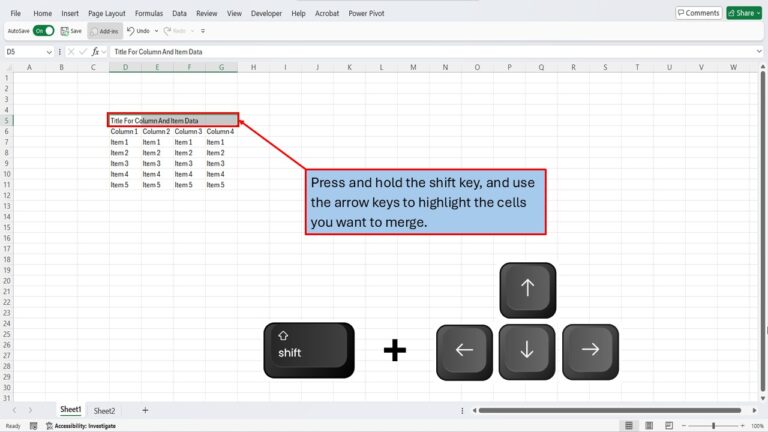
Task: Switch to the Insert ribbon tab
Action: pos(70,13)
